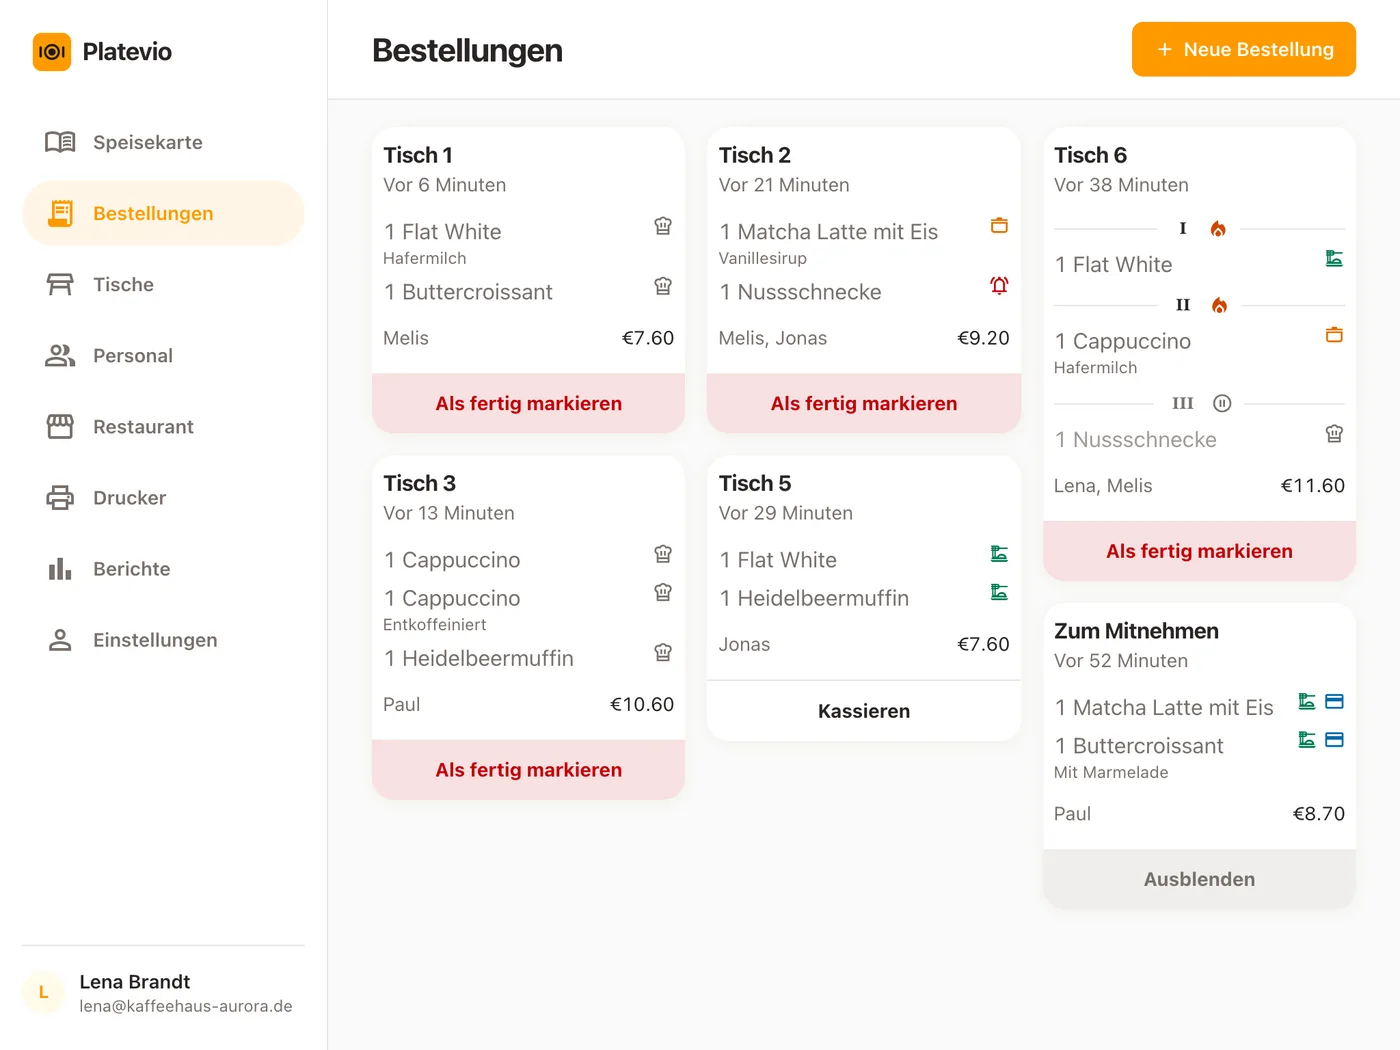This screenshot has width=1400, height=1050.
Task: Click flame icon of course I on Tisch 6
Action: 1218,229
